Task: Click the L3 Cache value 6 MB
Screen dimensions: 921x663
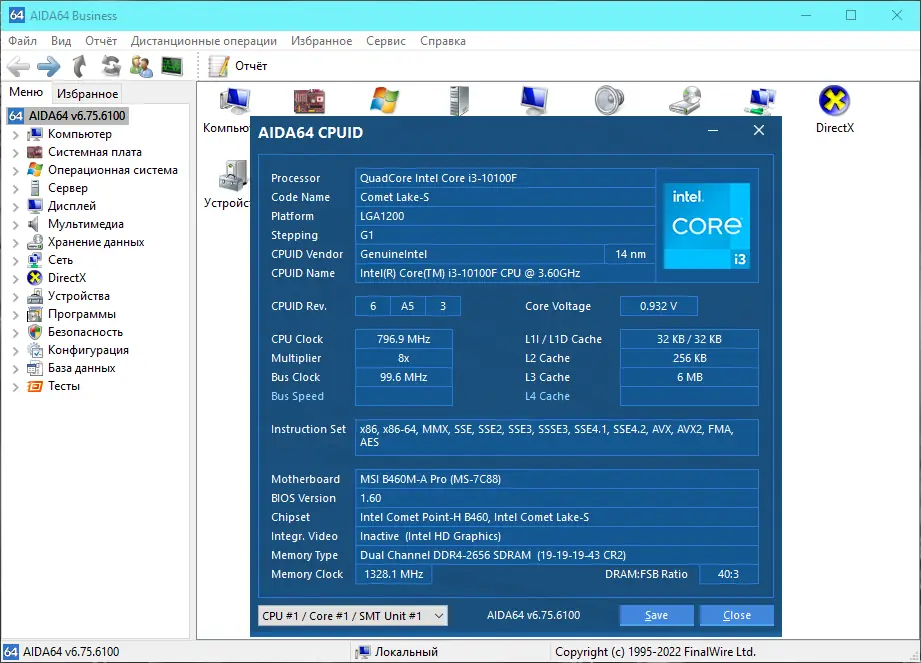Action: pos(689,377)
